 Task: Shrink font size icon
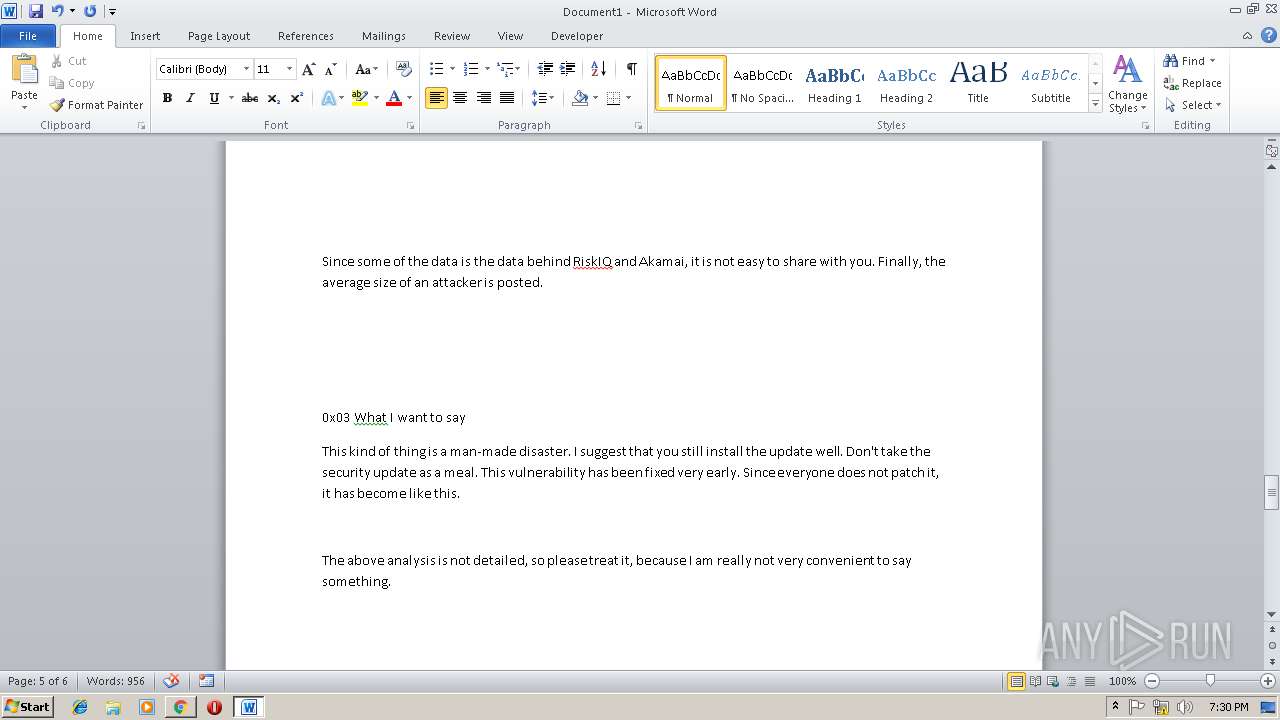[x=330, y=69]
